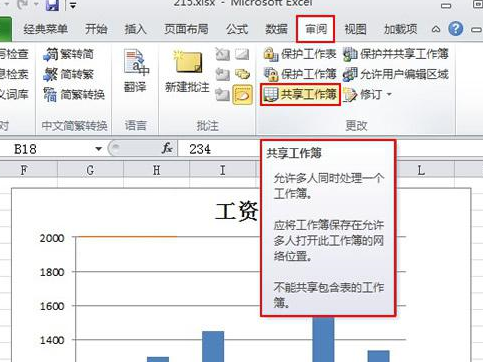Select column F header
Screen dimensions: 483x362
[24, 170]
